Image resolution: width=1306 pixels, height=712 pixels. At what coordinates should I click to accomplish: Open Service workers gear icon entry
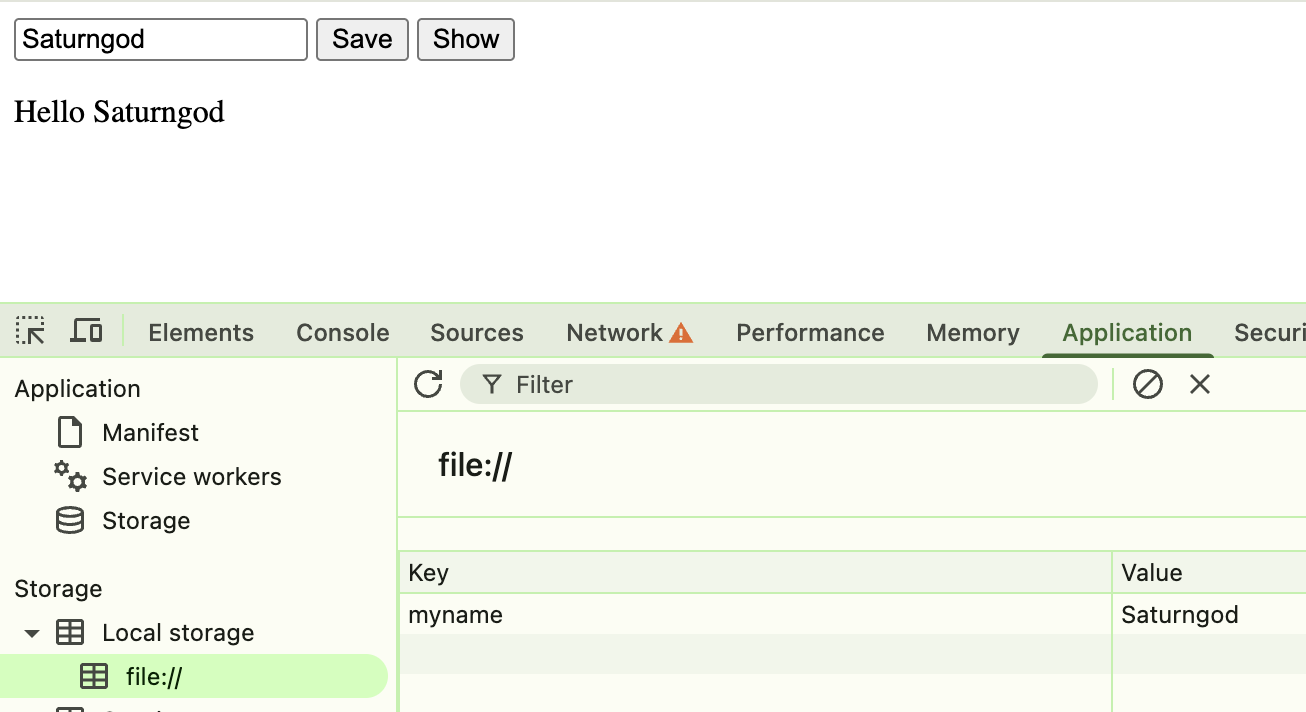pyautogui.click(x=70, y=476)
